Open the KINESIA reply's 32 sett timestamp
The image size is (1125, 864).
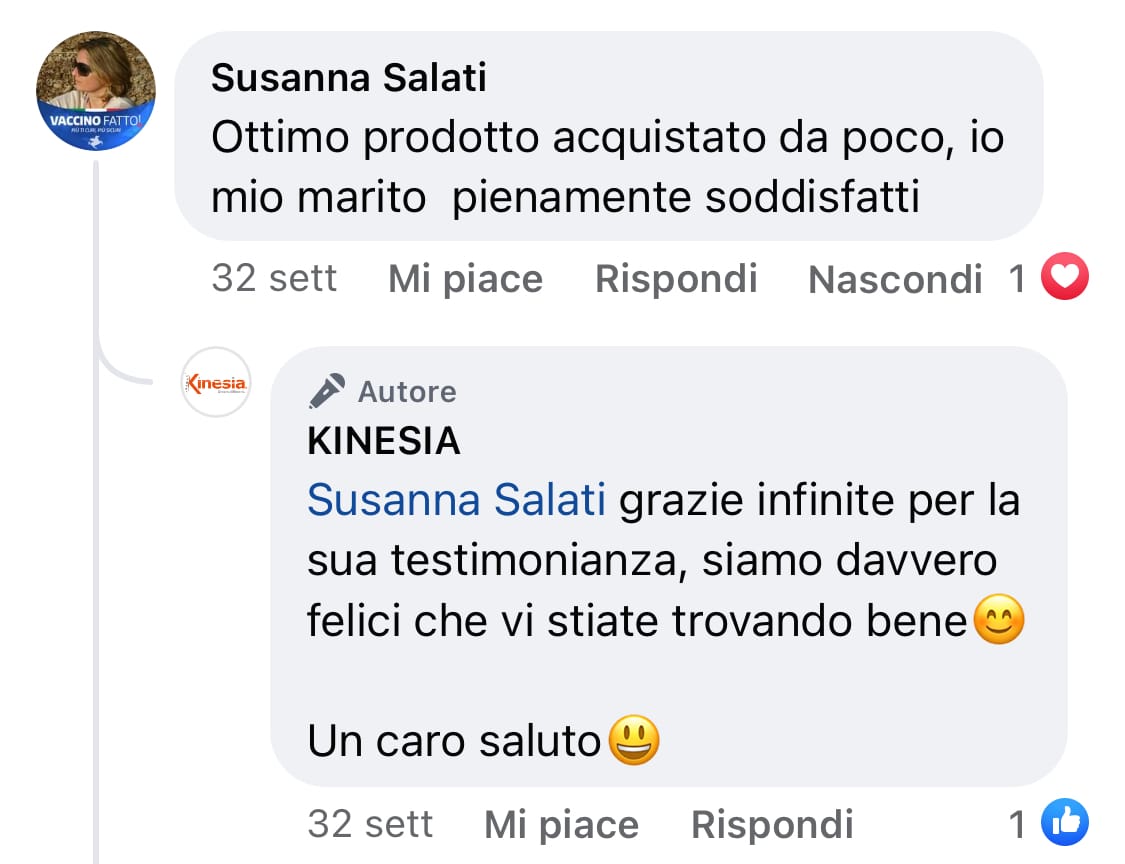[370, 824]
